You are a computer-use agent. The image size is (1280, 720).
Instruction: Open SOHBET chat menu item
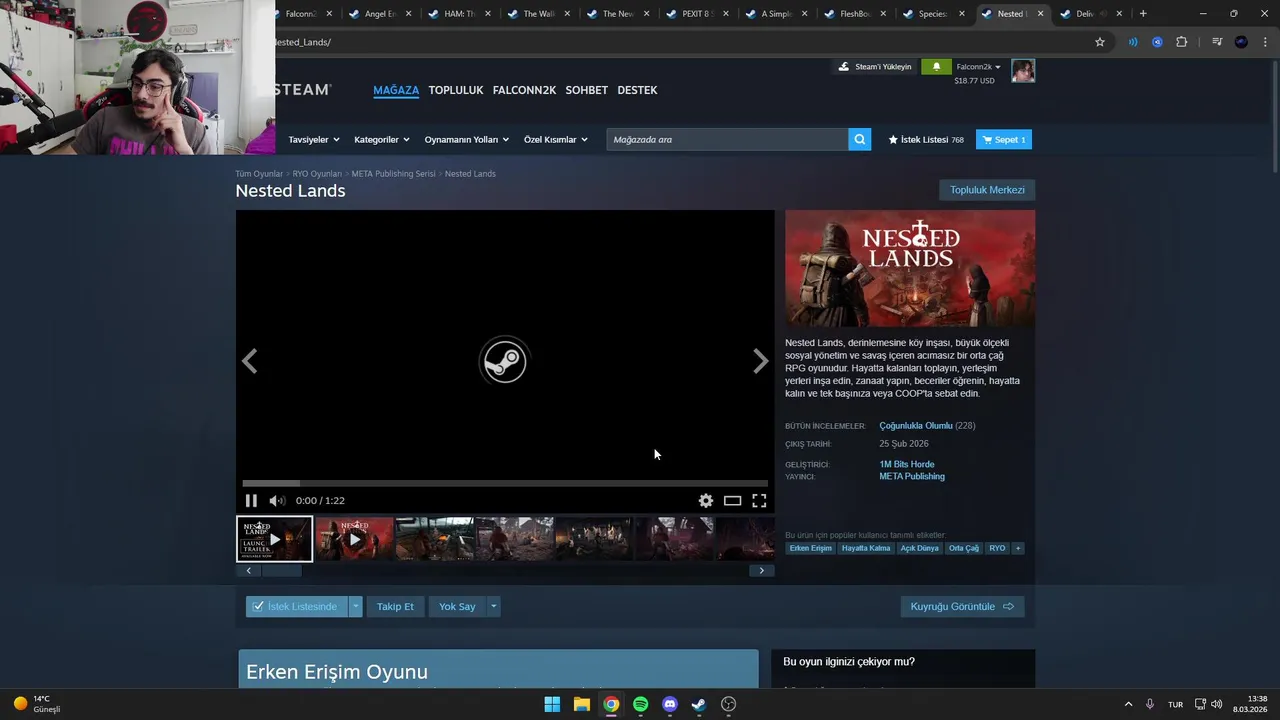click(x=586, y=90)
